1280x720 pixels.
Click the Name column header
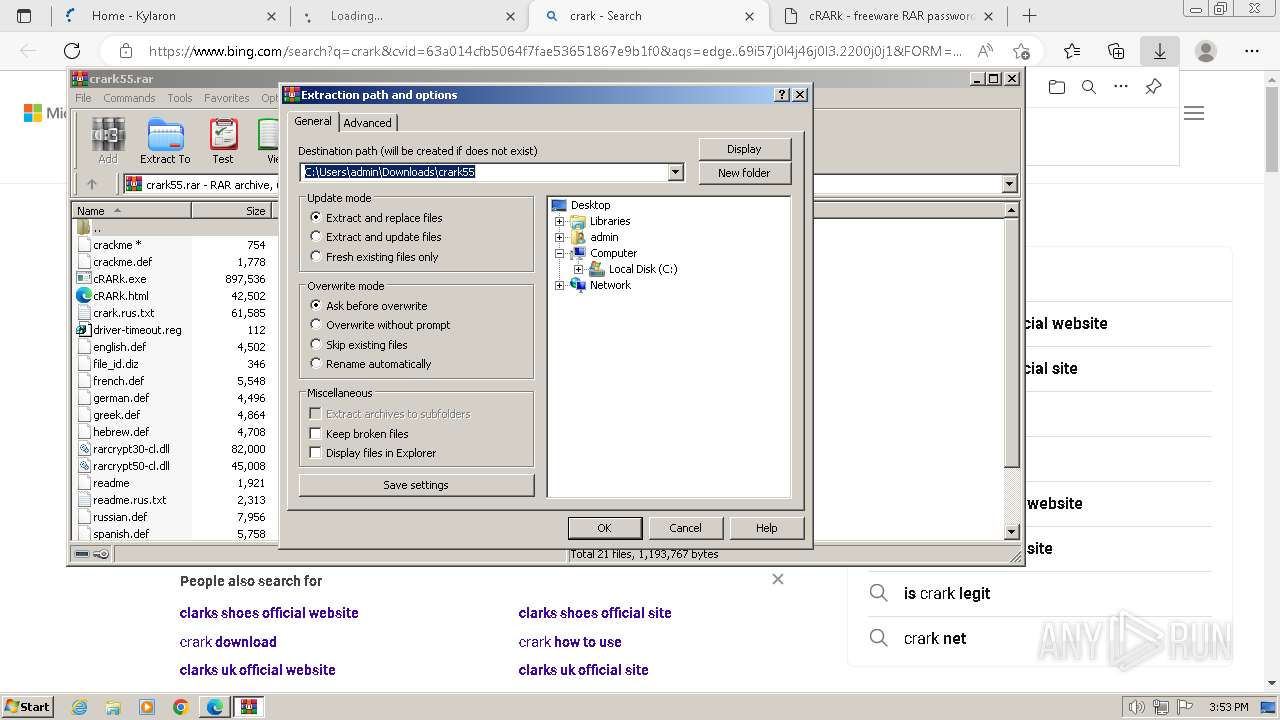(131, 210)
